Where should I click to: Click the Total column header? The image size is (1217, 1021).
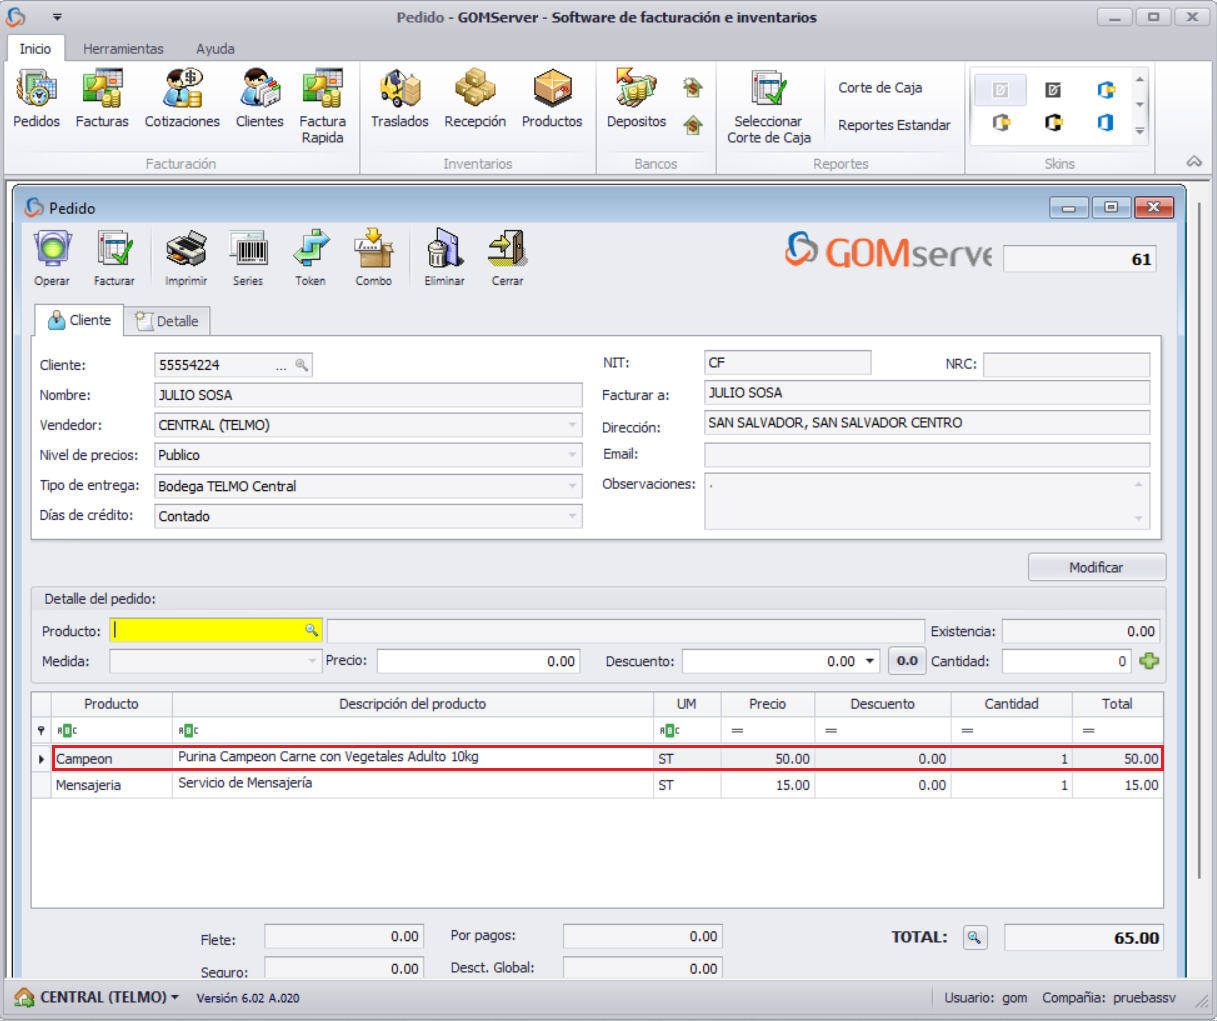click(1117, 704)
